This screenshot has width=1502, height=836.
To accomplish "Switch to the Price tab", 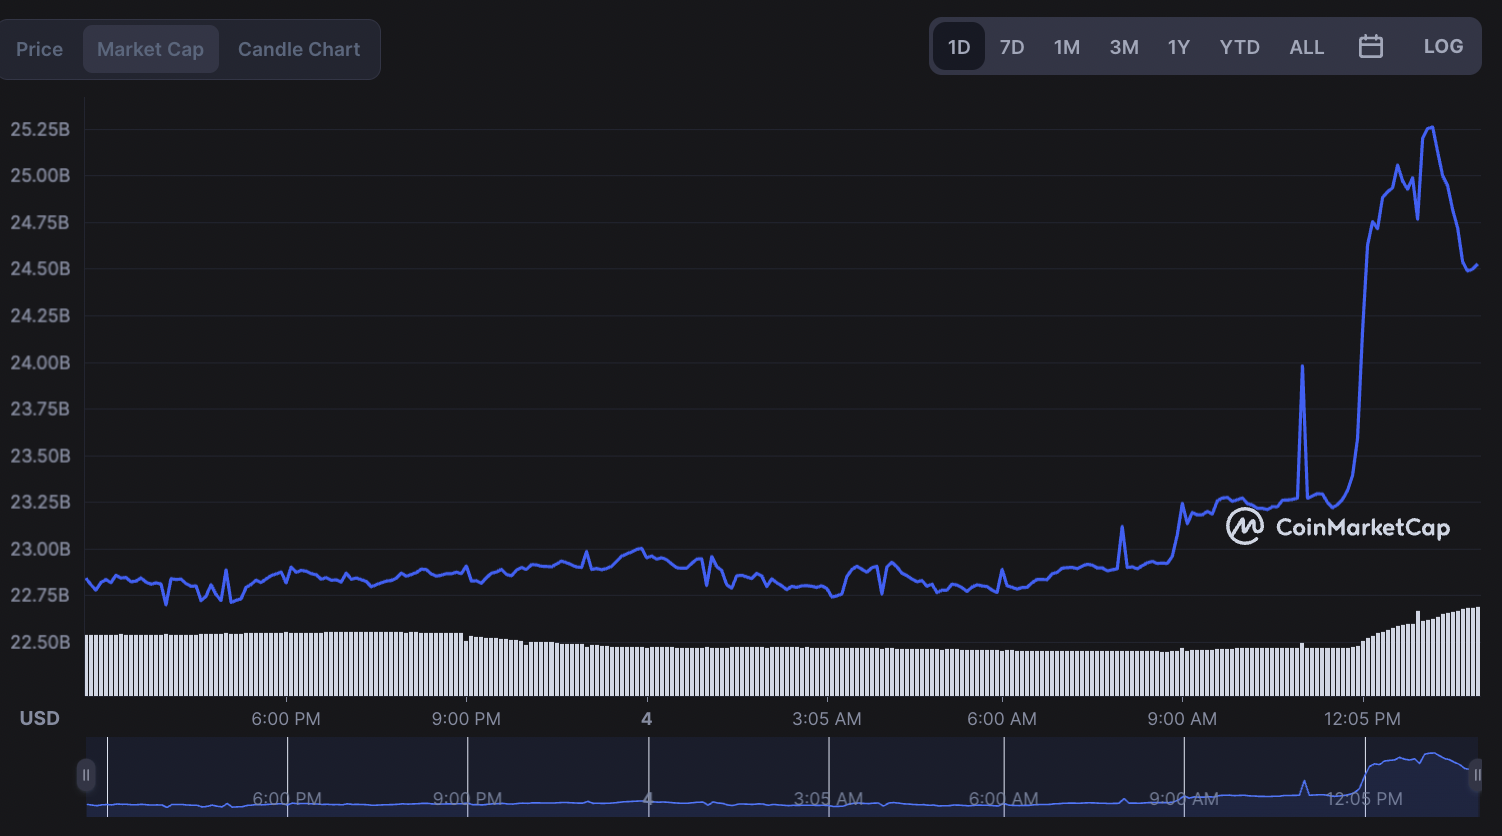I will 40,49.
